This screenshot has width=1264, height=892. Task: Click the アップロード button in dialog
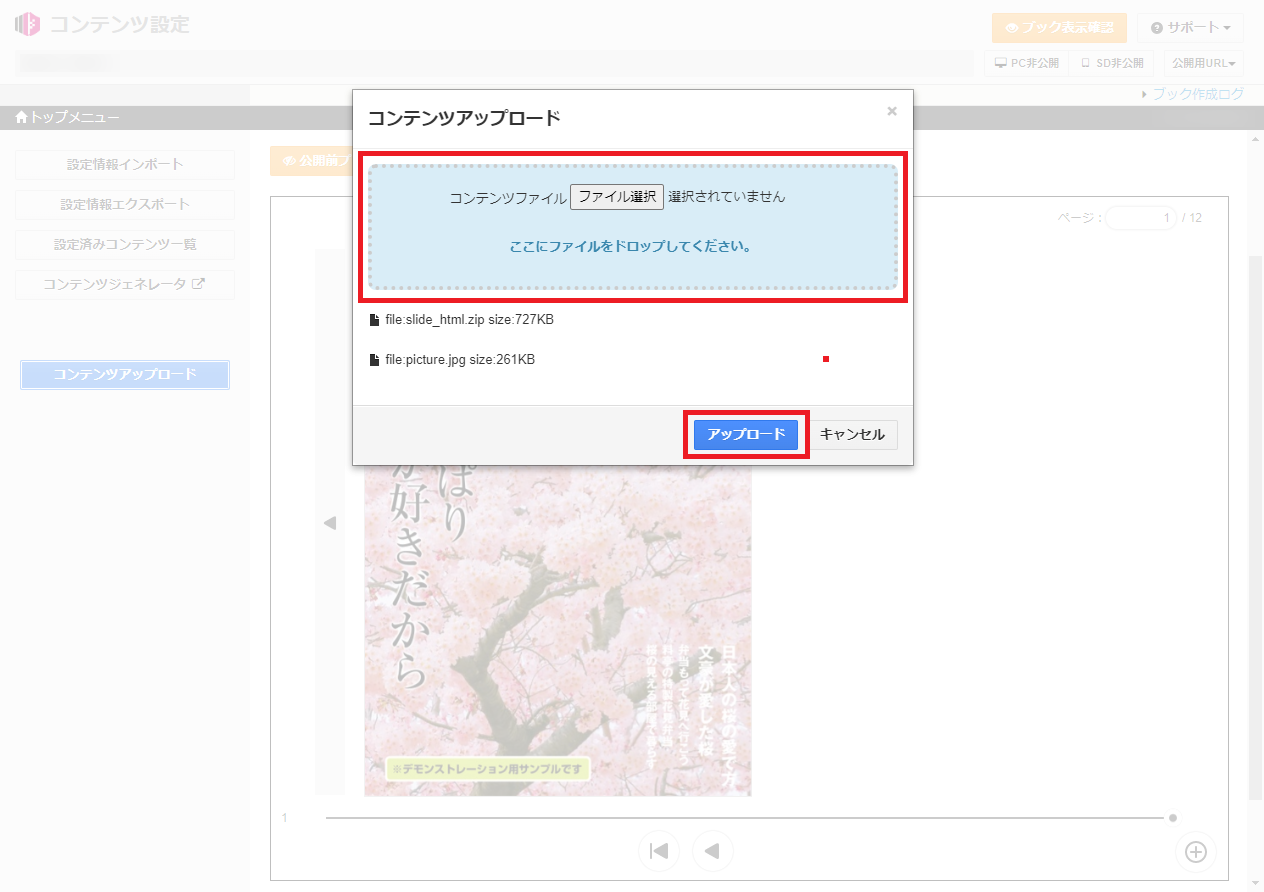745,435
